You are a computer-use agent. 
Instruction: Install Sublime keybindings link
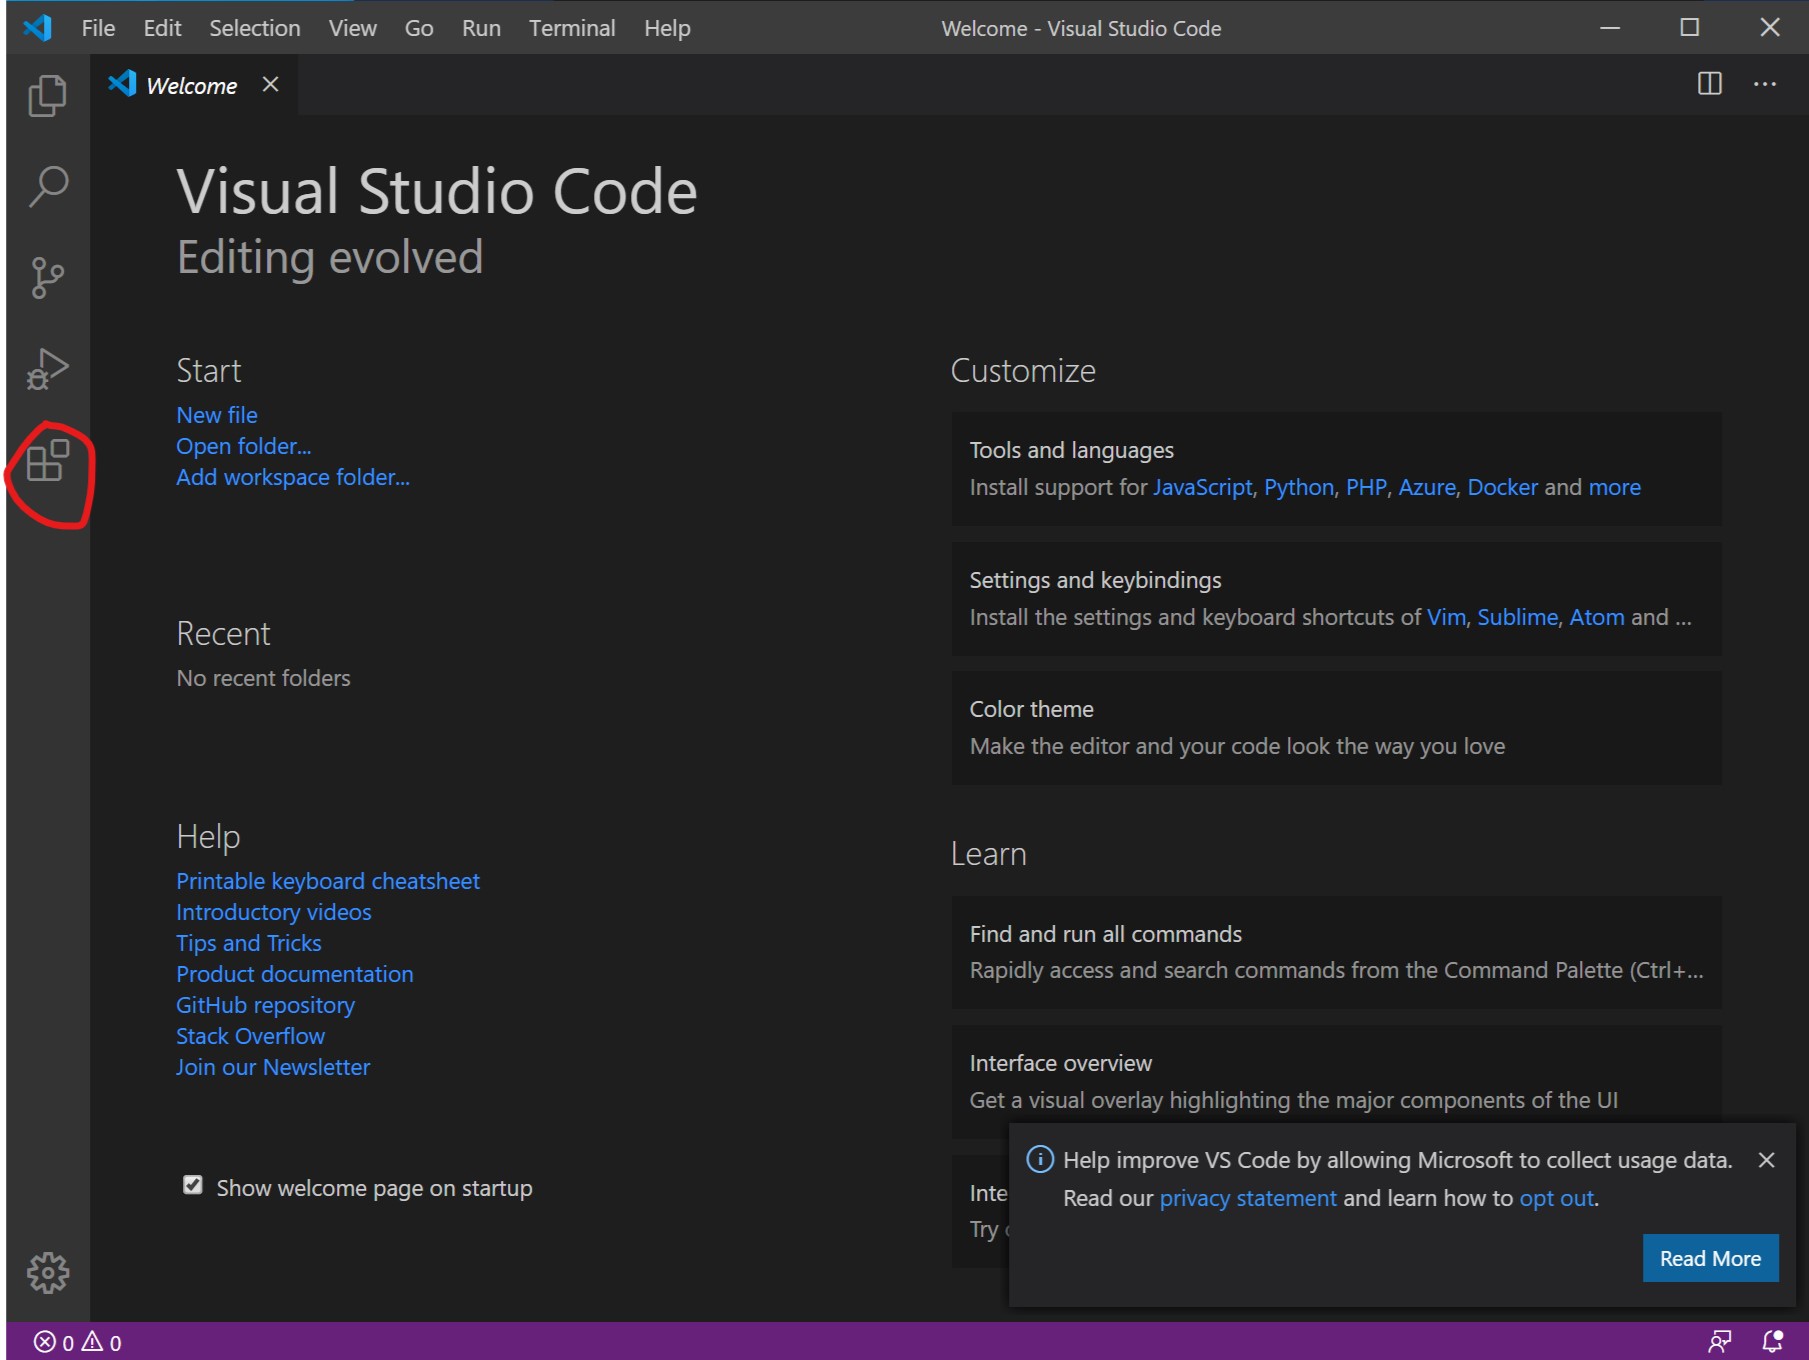point(1518,617)
